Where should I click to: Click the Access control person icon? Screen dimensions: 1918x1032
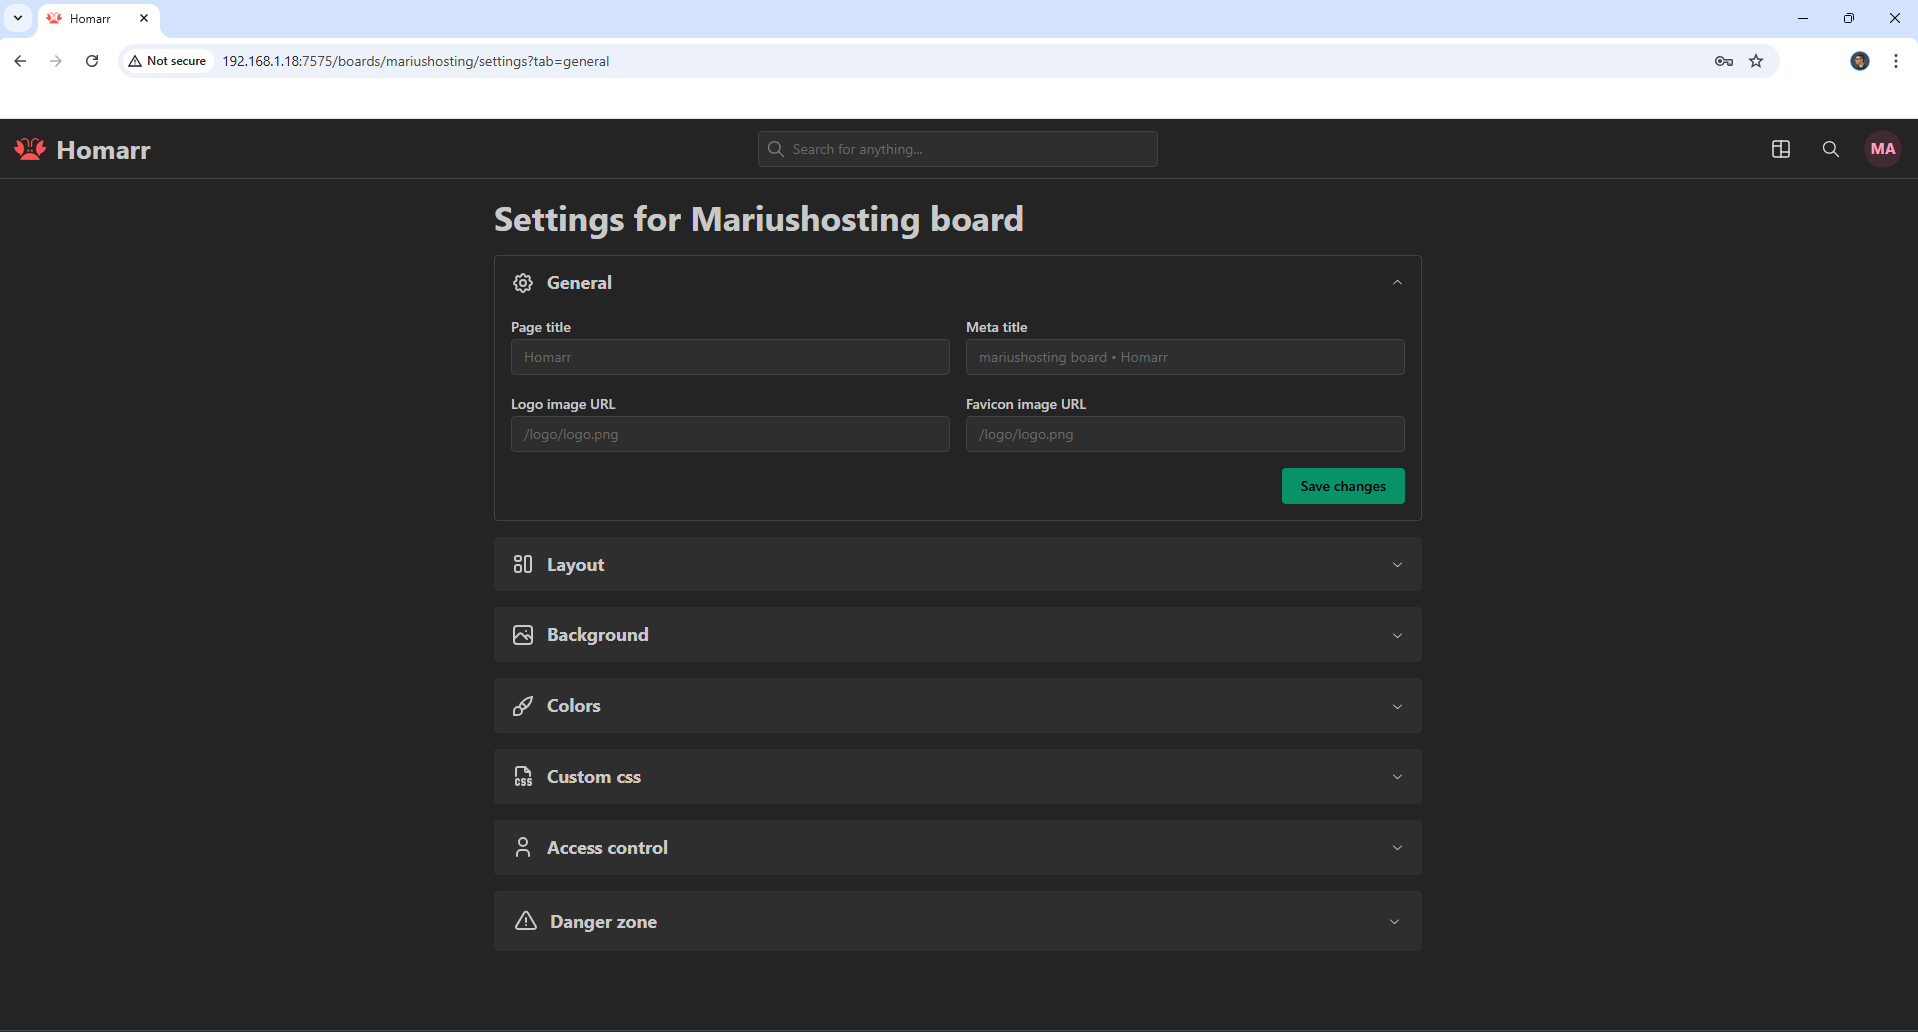pos(523,848)
